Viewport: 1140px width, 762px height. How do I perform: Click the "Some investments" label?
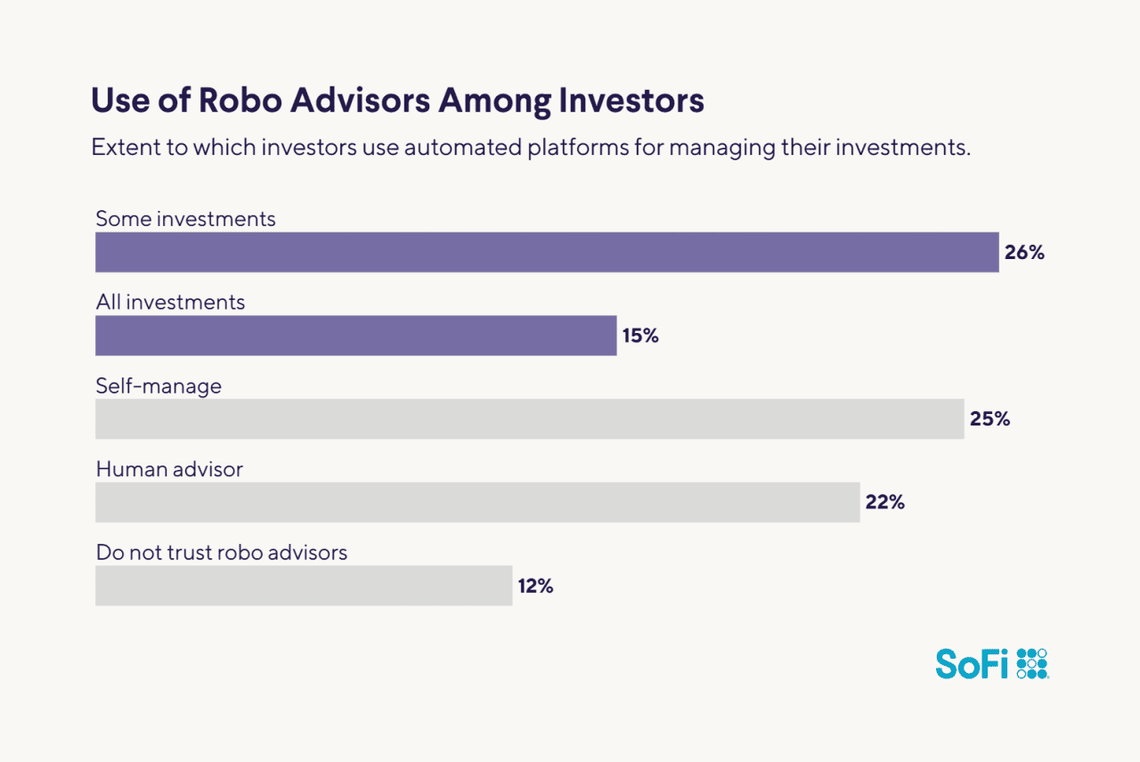(x=185, y=218)
